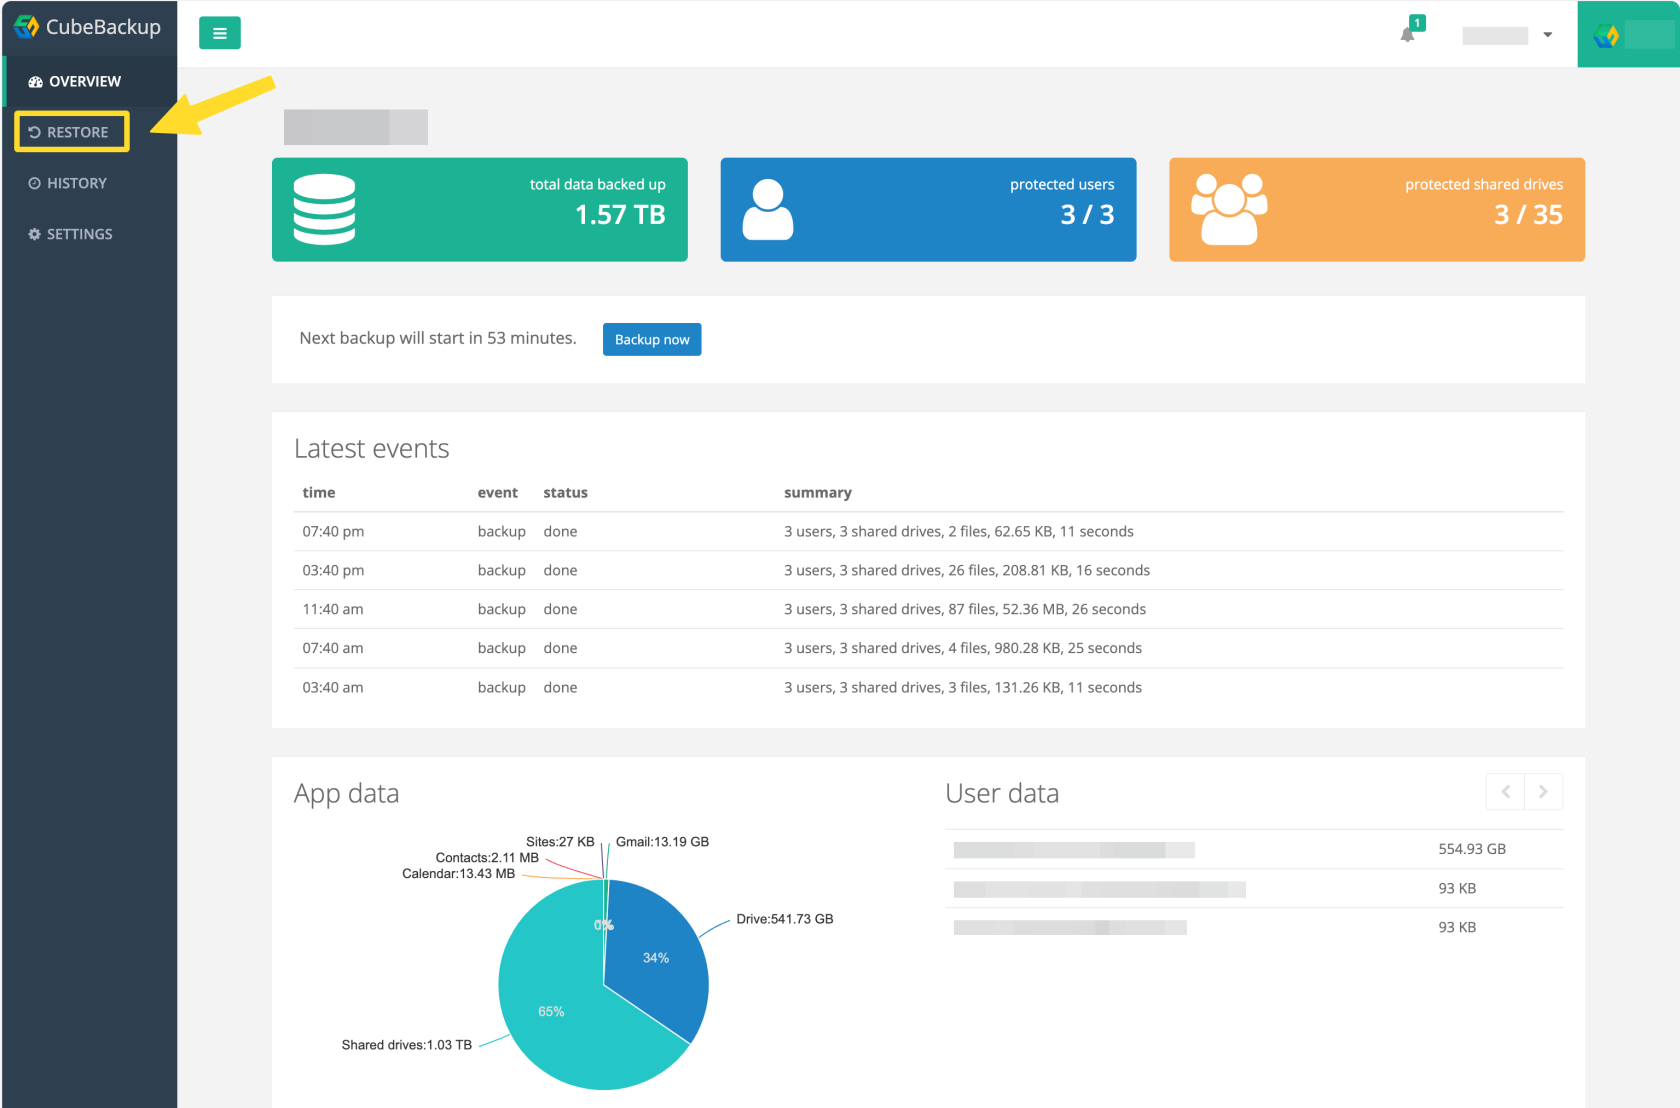Click the Sites:27 KB chart label

(560, 842)
